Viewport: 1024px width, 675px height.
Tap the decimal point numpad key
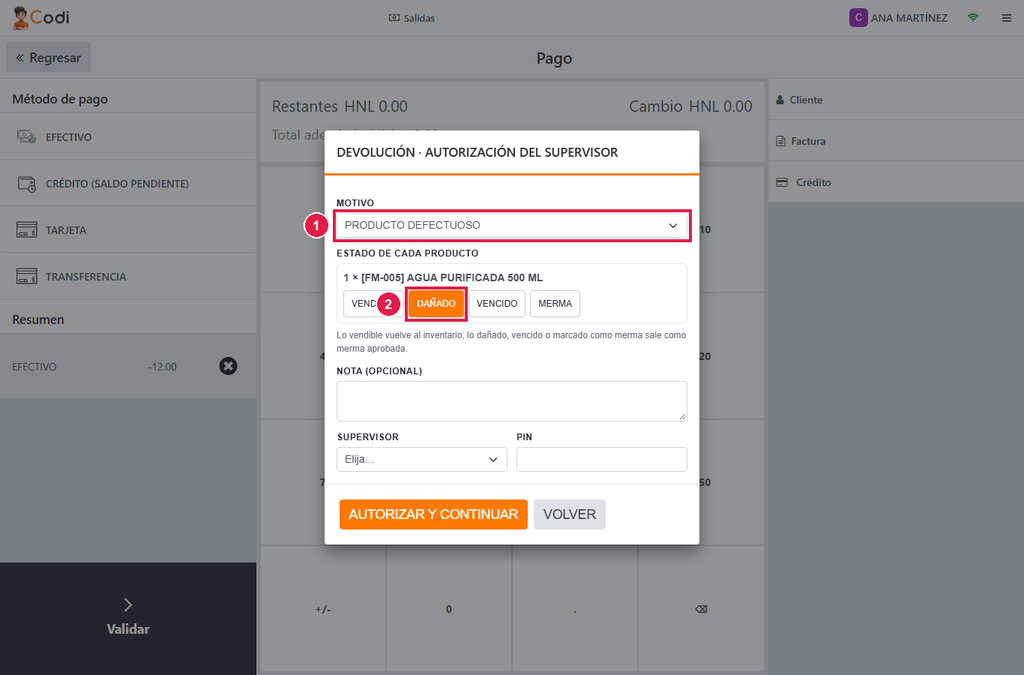pyautogui.click(x=575, y=609)
